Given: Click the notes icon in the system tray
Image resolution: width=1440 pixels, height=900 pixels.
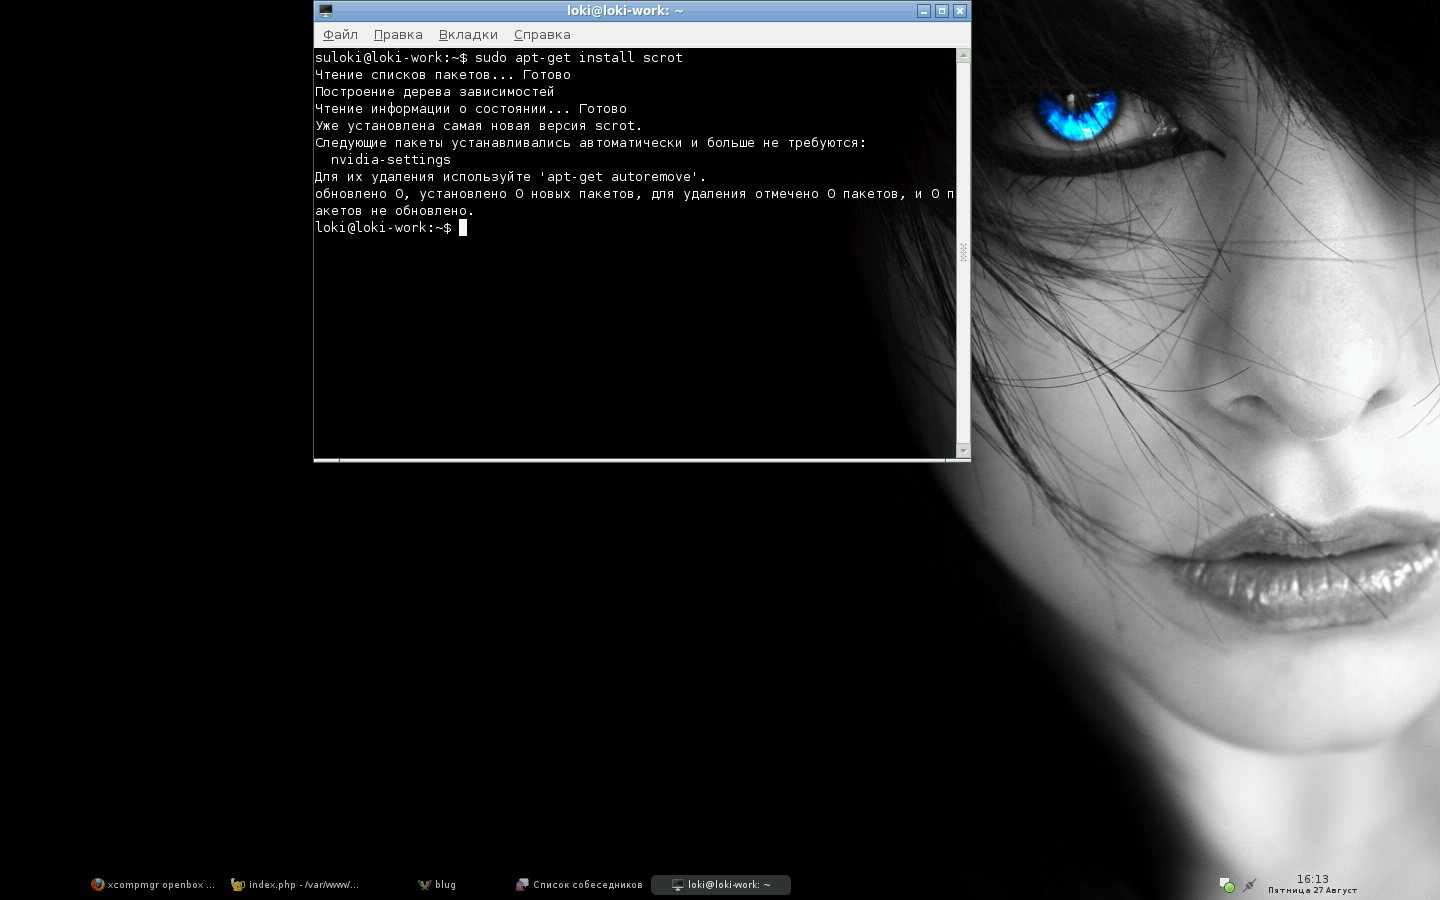Looking at the screenshot, I should pos(1223,881).
